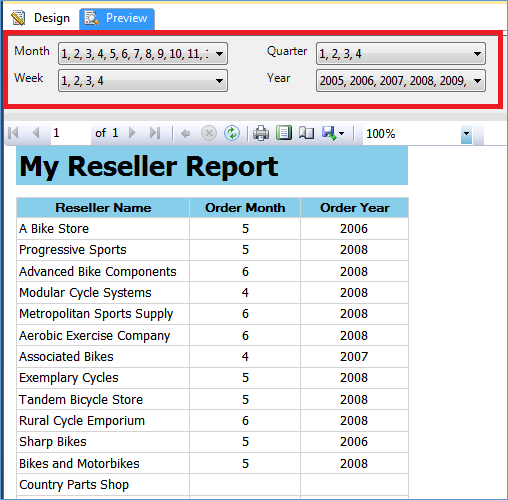Expand the Year parameter dropdown
This screenshot has width=508, height=500.
401,80
